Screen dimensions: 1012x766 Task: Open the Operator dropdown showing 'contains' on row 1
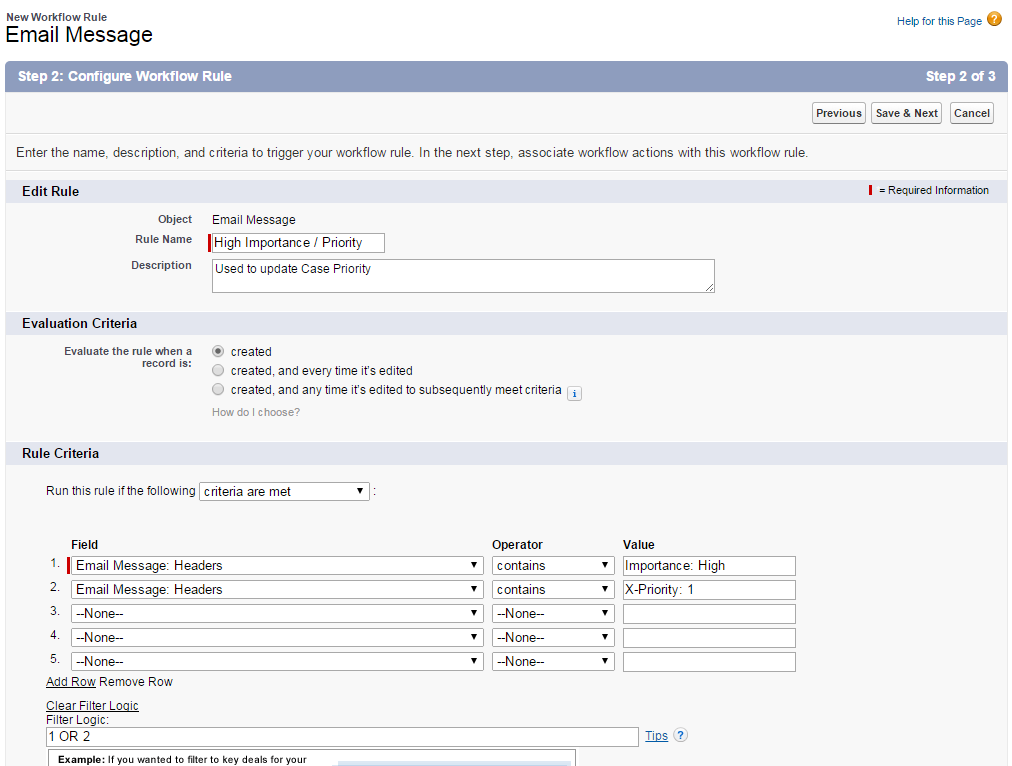552,565
